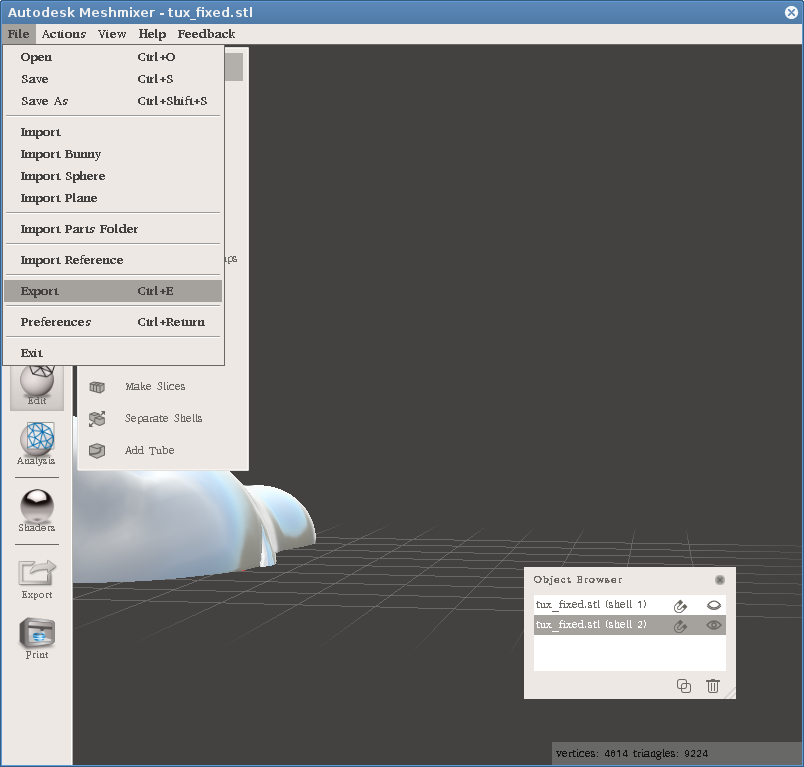
Task: Open the Feedback menu
Action: tap(206, 34)
